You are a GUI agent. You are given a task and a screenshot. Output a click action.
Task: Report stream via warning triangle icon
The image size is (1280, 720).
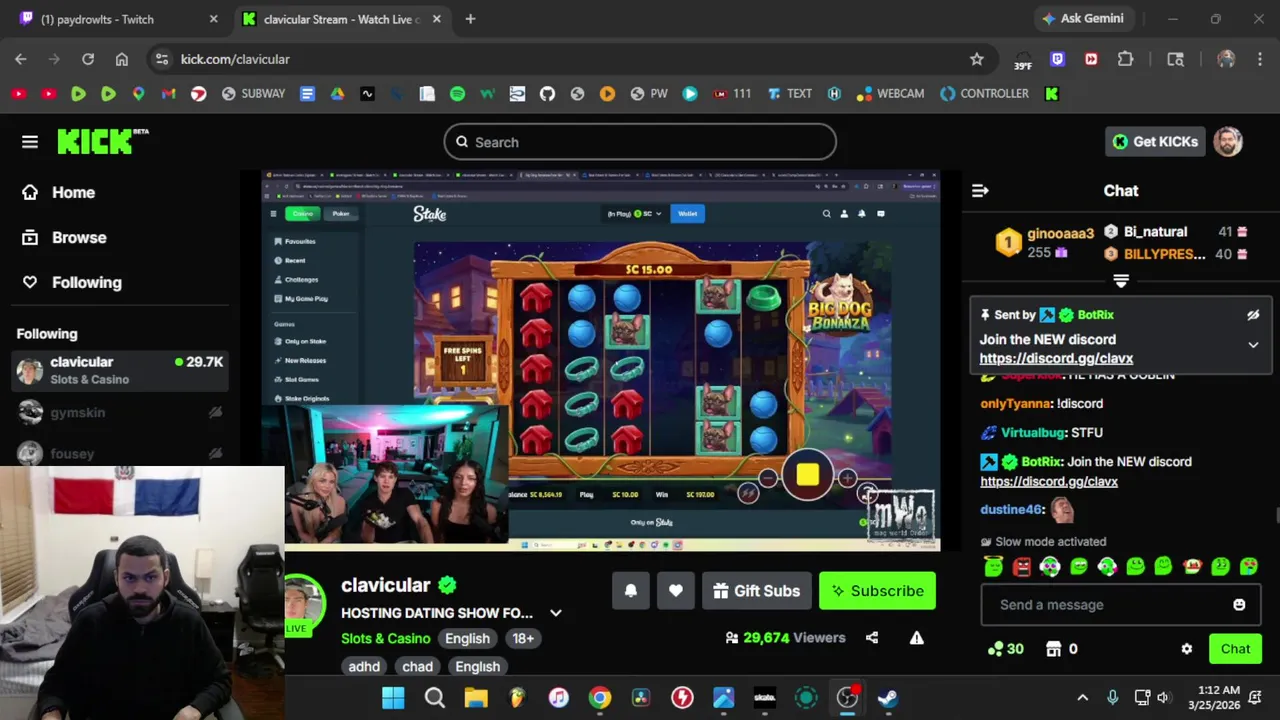[916, 638]
